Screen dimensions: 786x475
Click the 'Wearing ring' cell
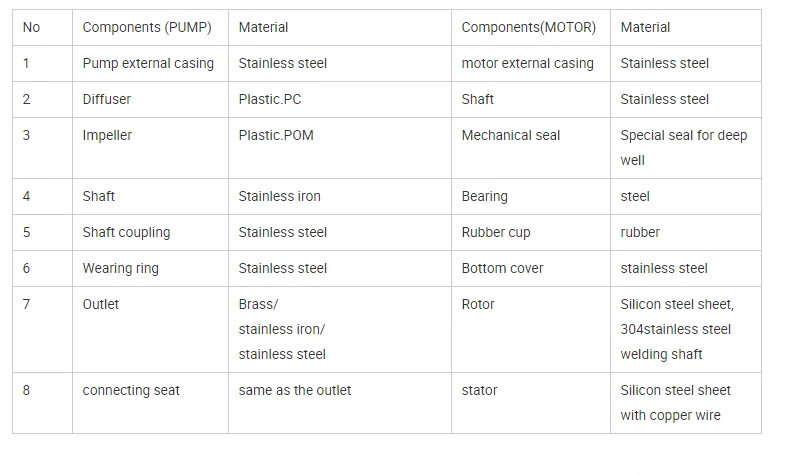click(x=150, y=269)
